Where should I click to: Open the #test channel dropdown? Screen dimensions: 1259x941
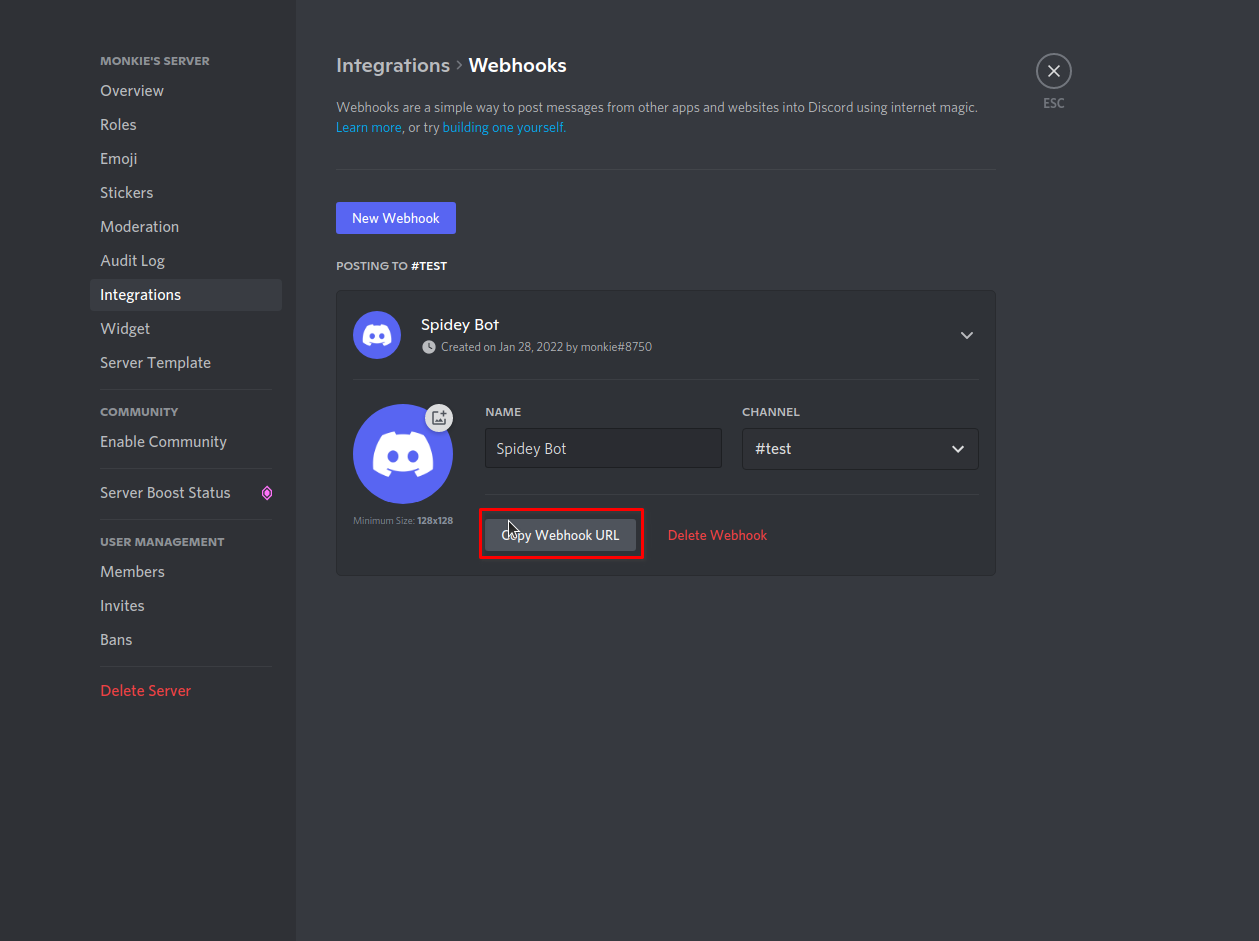point(860,449)
